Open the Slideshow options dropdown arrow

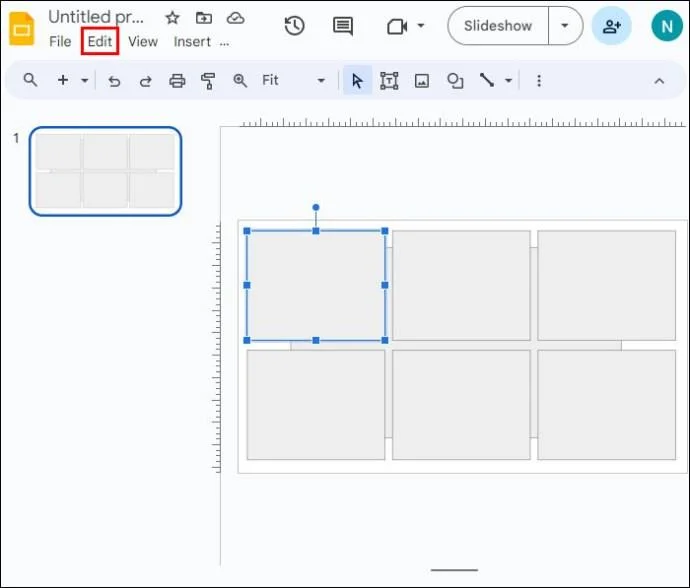[x=565, y=26]
